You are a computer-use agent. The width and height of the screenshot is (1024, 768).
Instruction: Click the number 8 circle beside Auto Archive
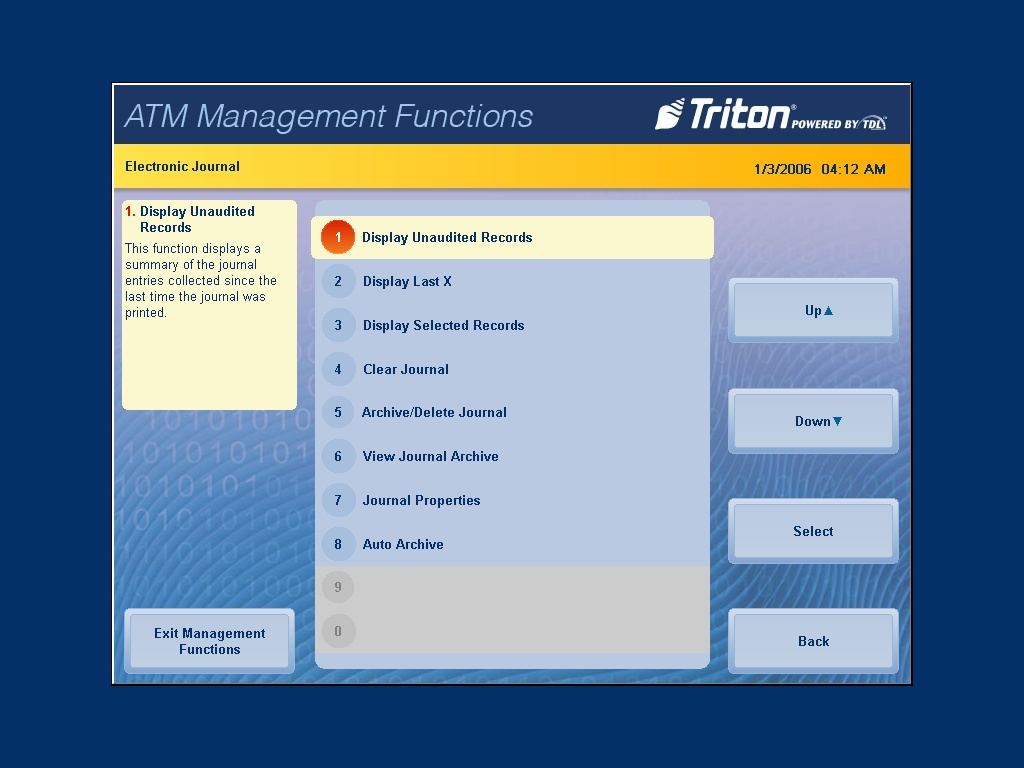point(338,544)
